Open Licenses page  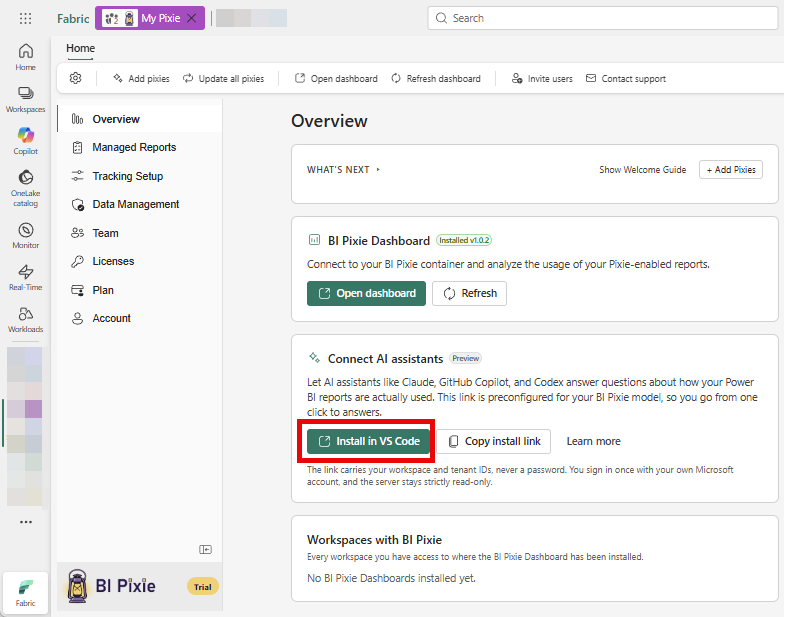pos(140,261)
